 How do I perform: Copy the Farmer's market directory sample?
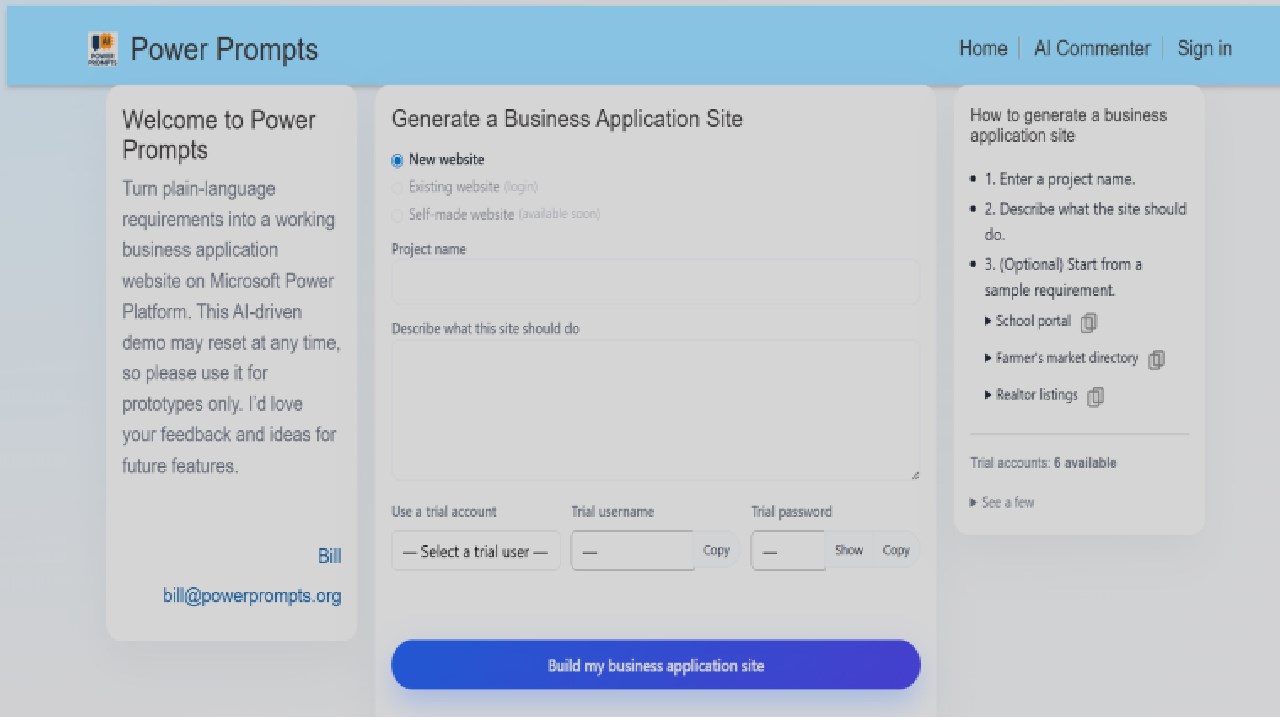click(1156, 359)
